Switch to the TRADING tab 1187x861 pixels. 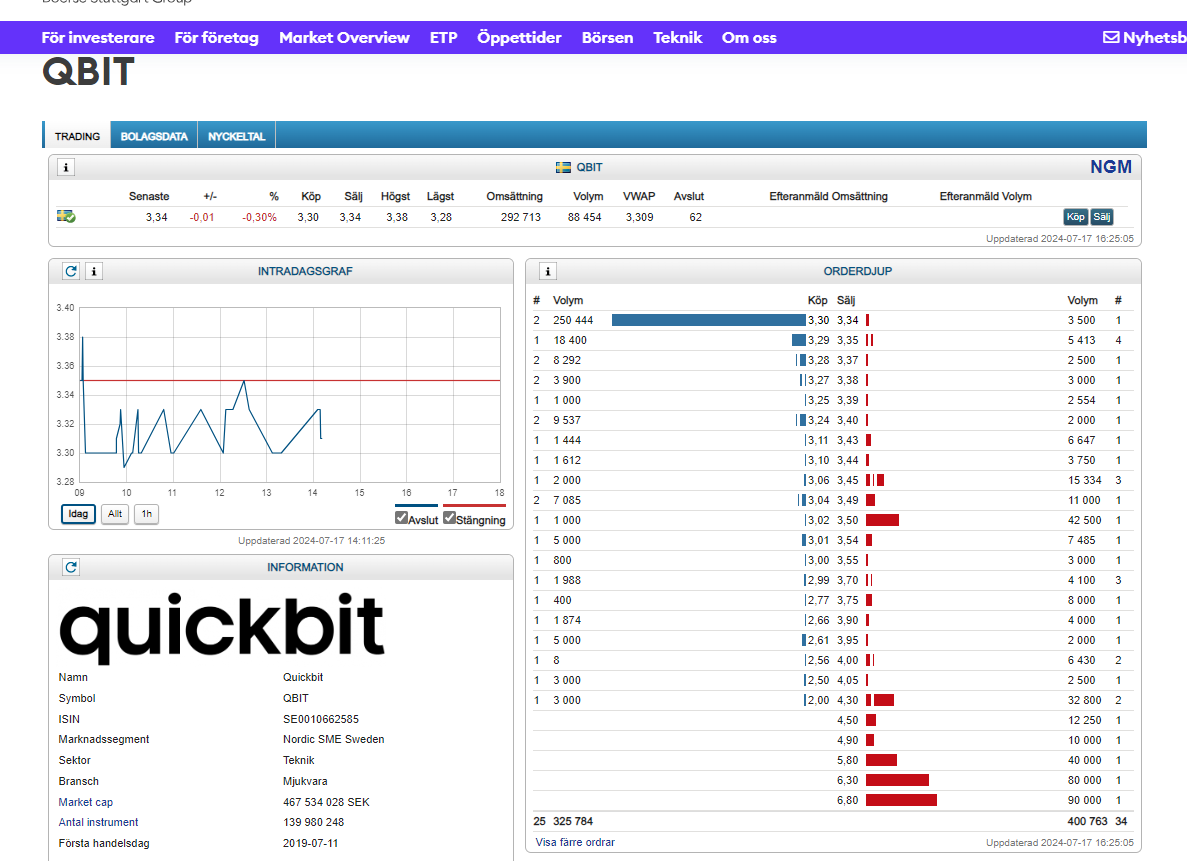point(77,136)
